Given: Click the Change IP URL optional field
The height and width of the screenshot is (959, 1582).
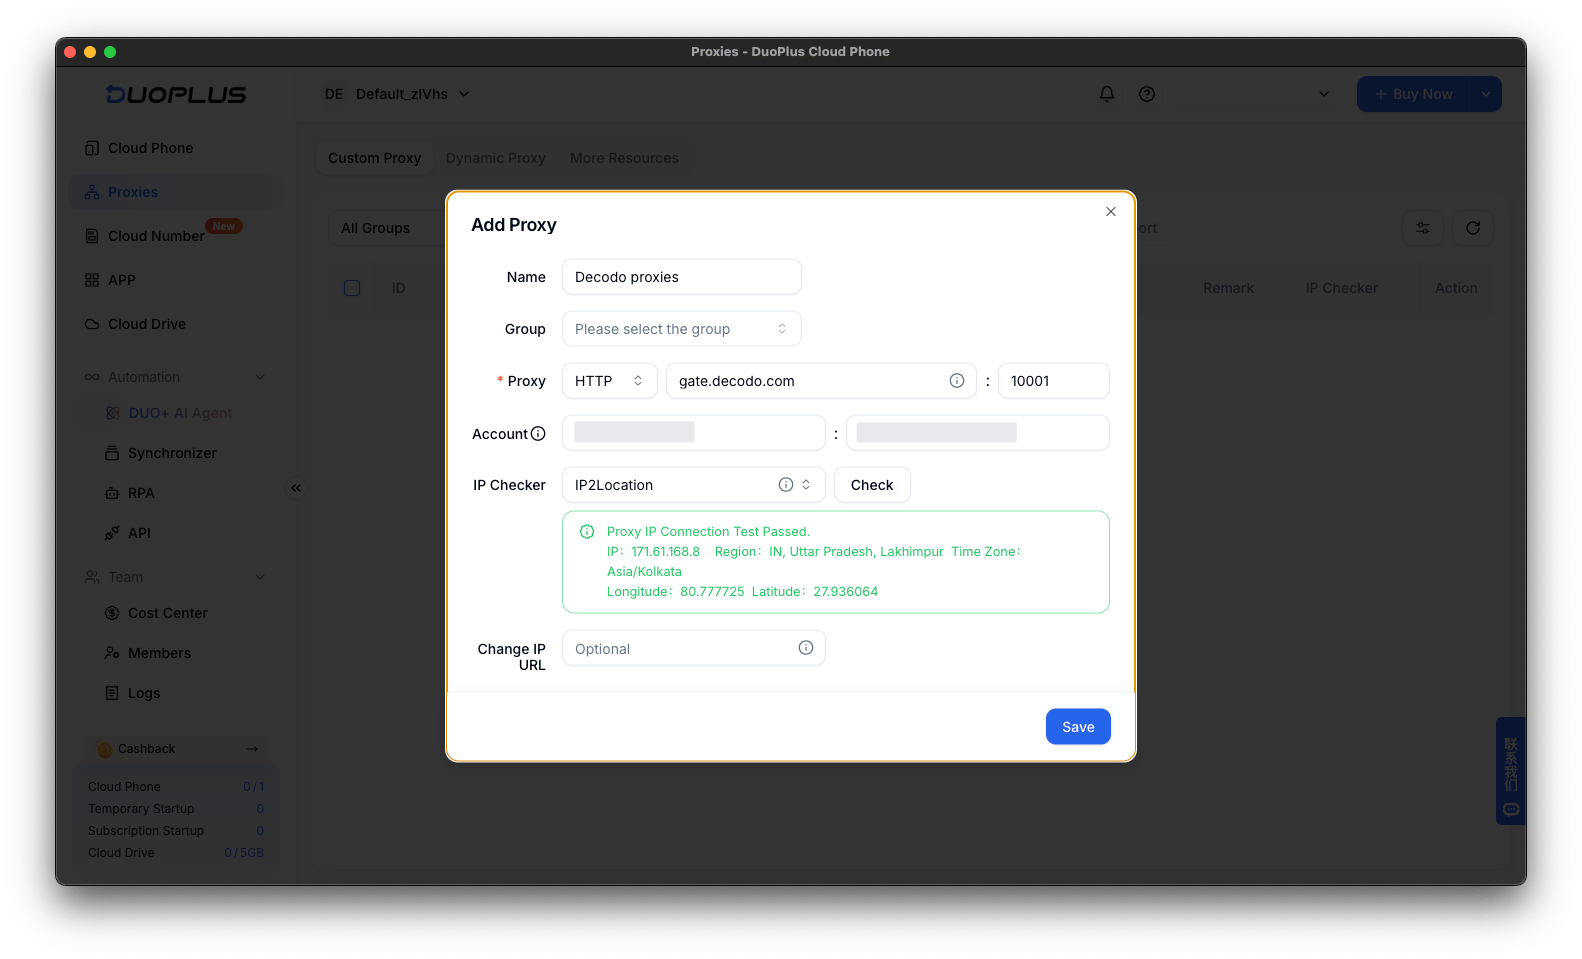Looking at the screenshot, I should [x=694, y=648].
